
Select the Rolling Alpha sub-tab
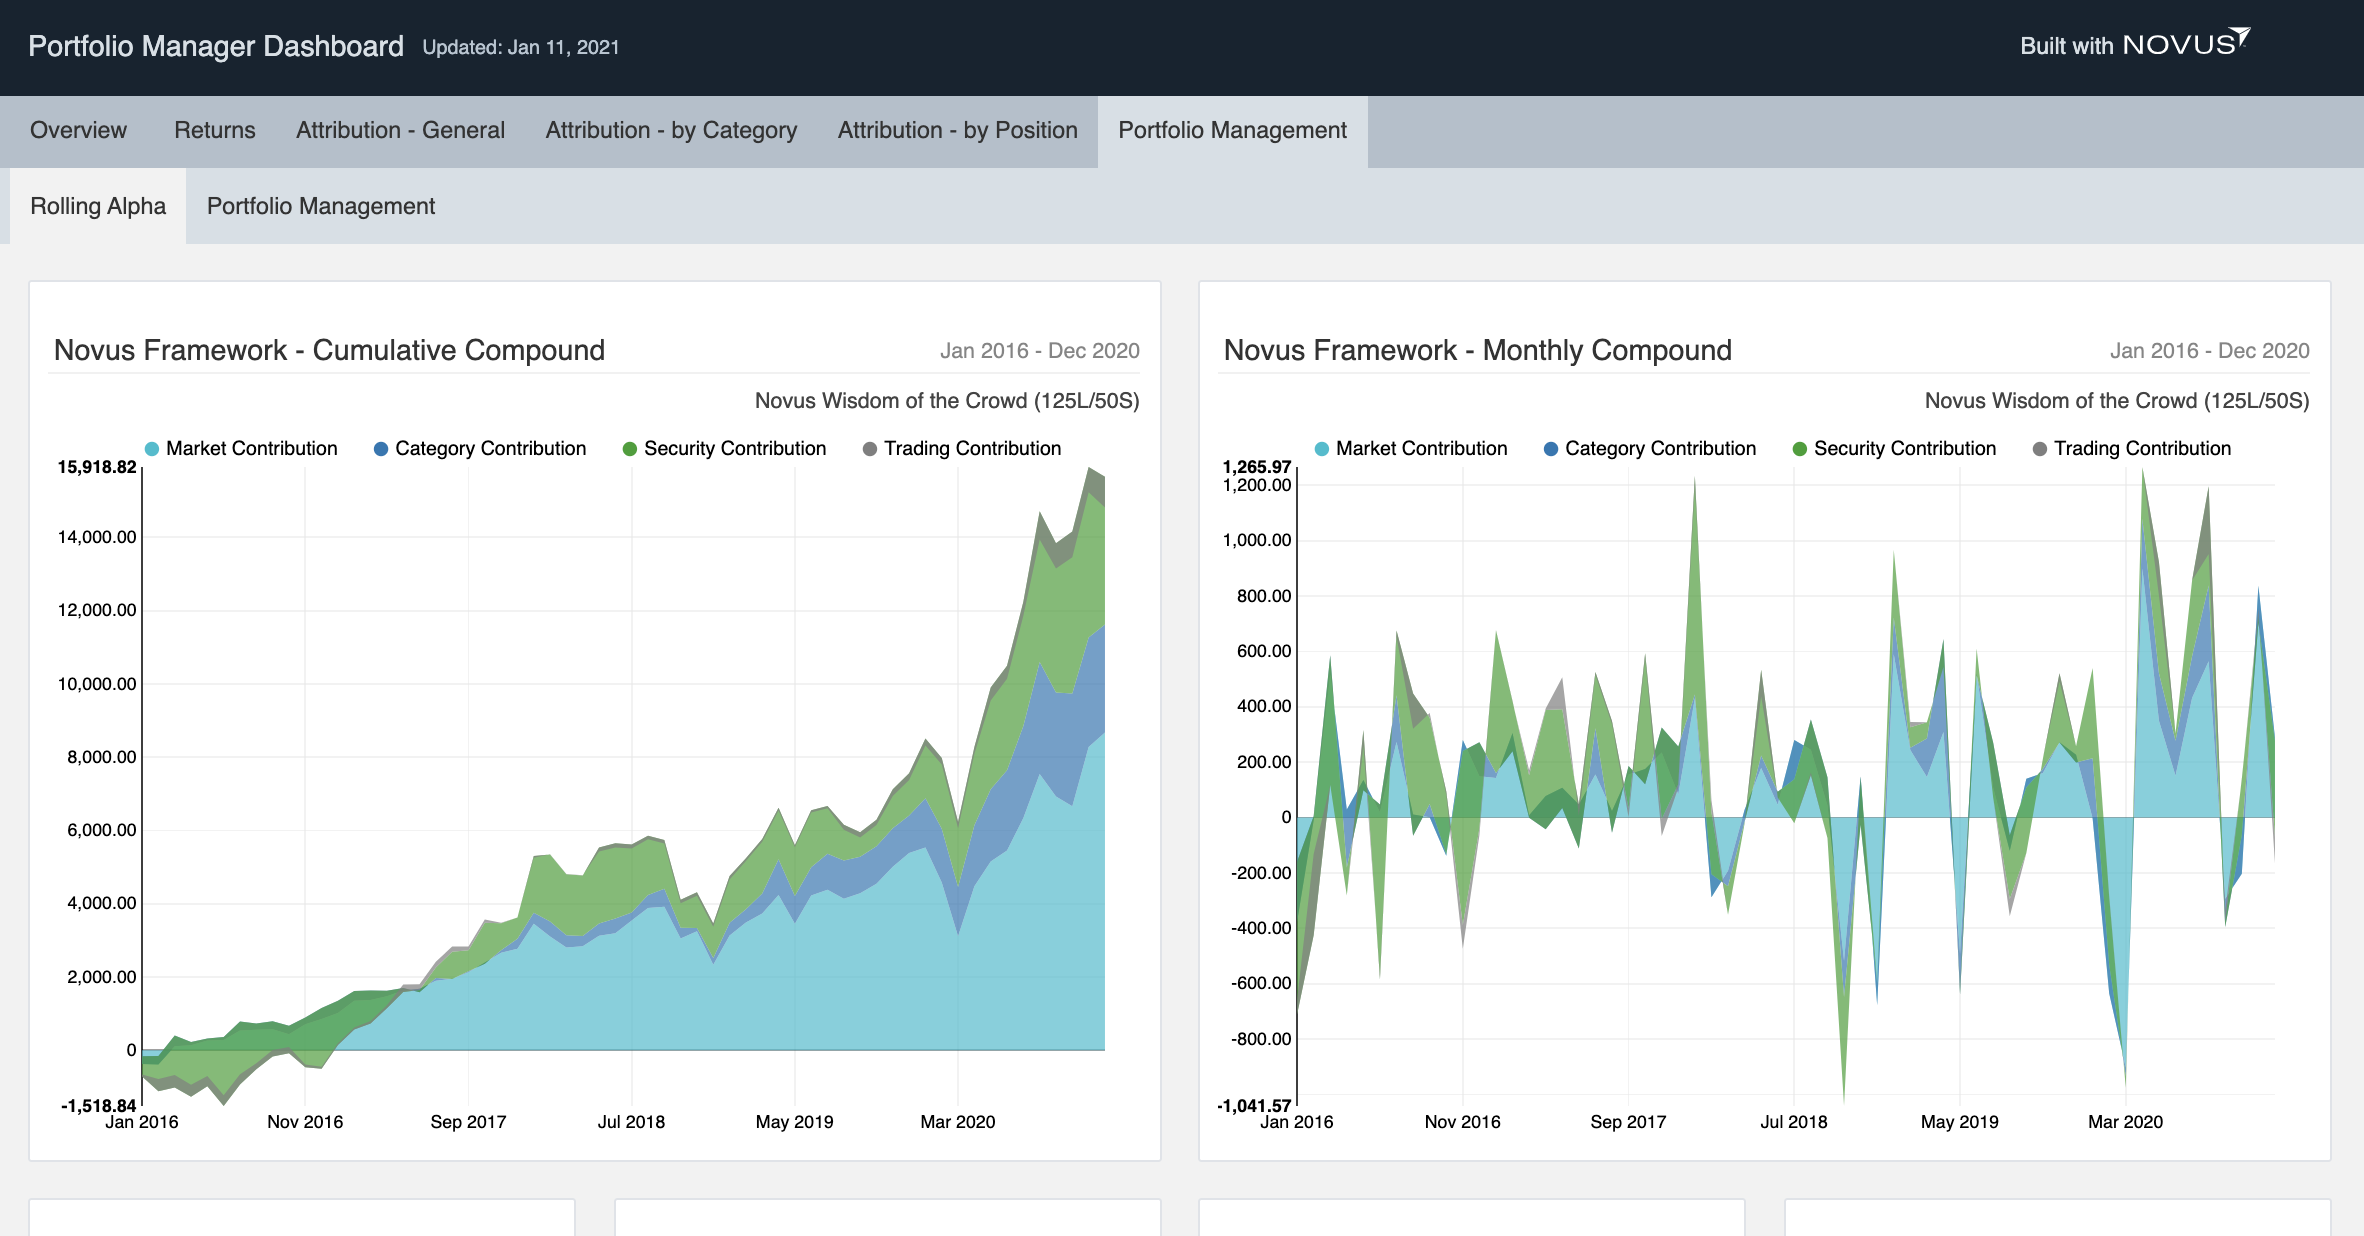pyautogui.click(x=98, y=206)
